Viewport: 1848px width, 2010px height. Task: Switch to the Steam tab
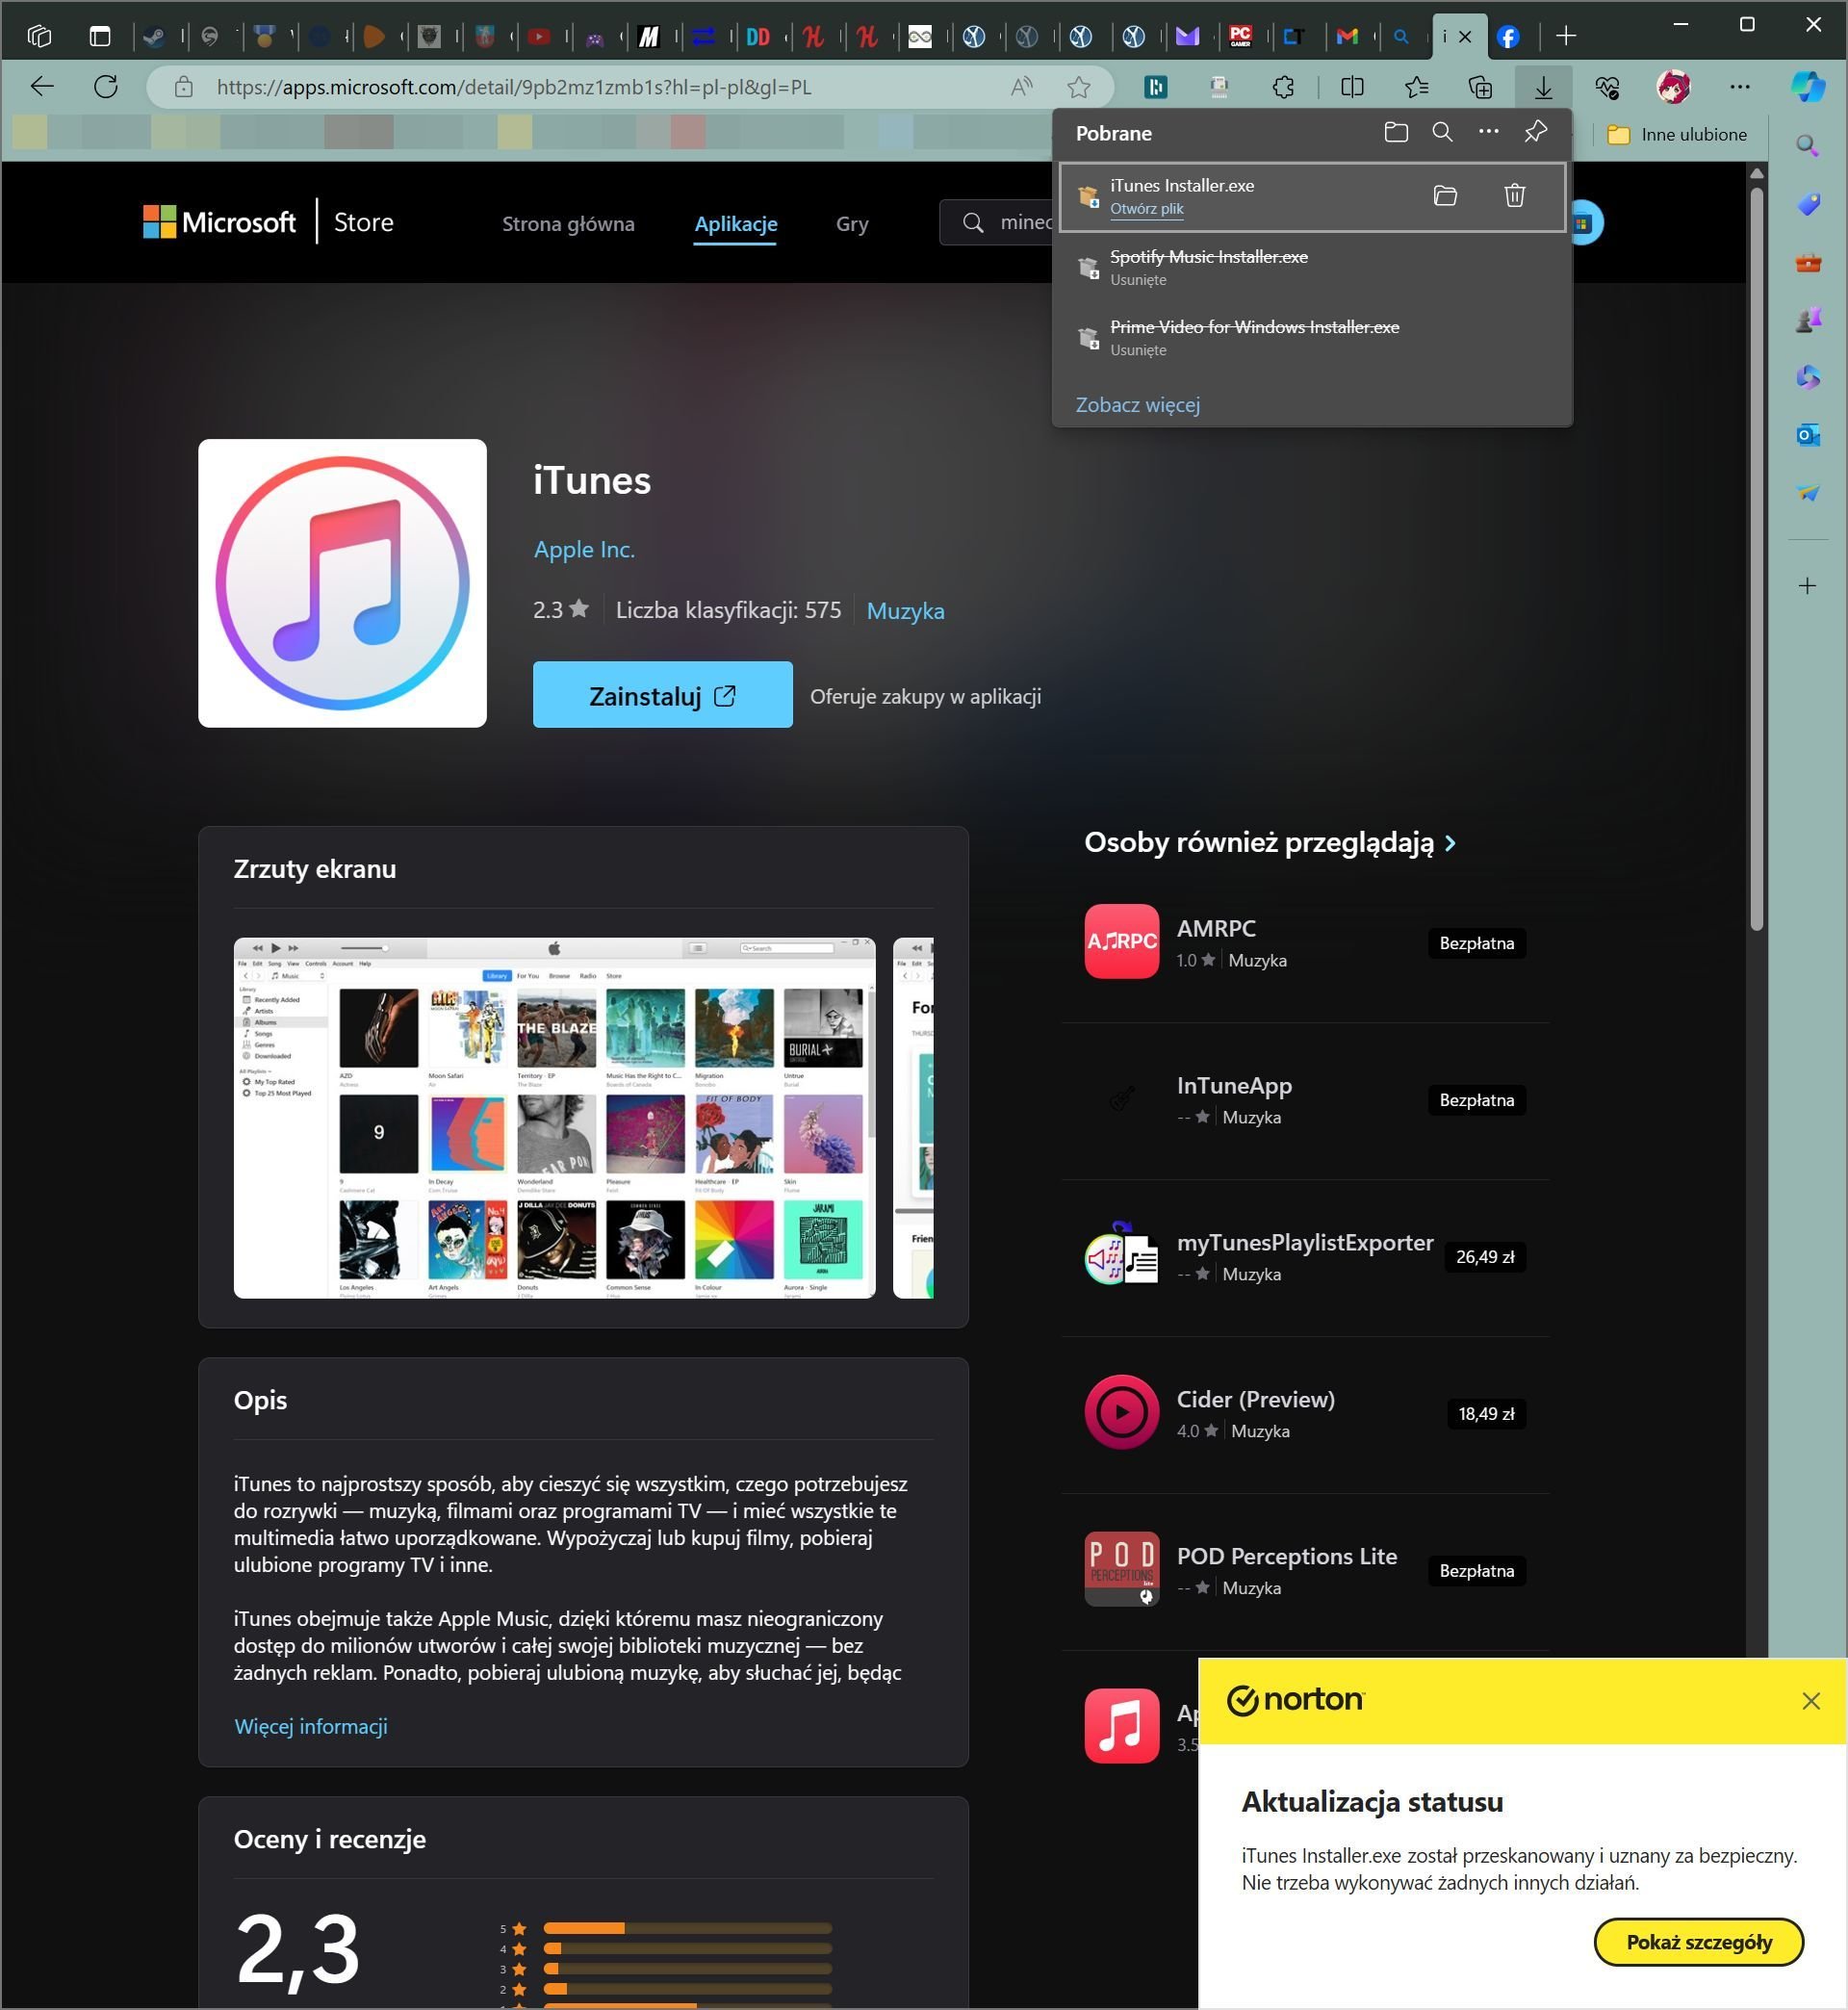coord(154,37)
